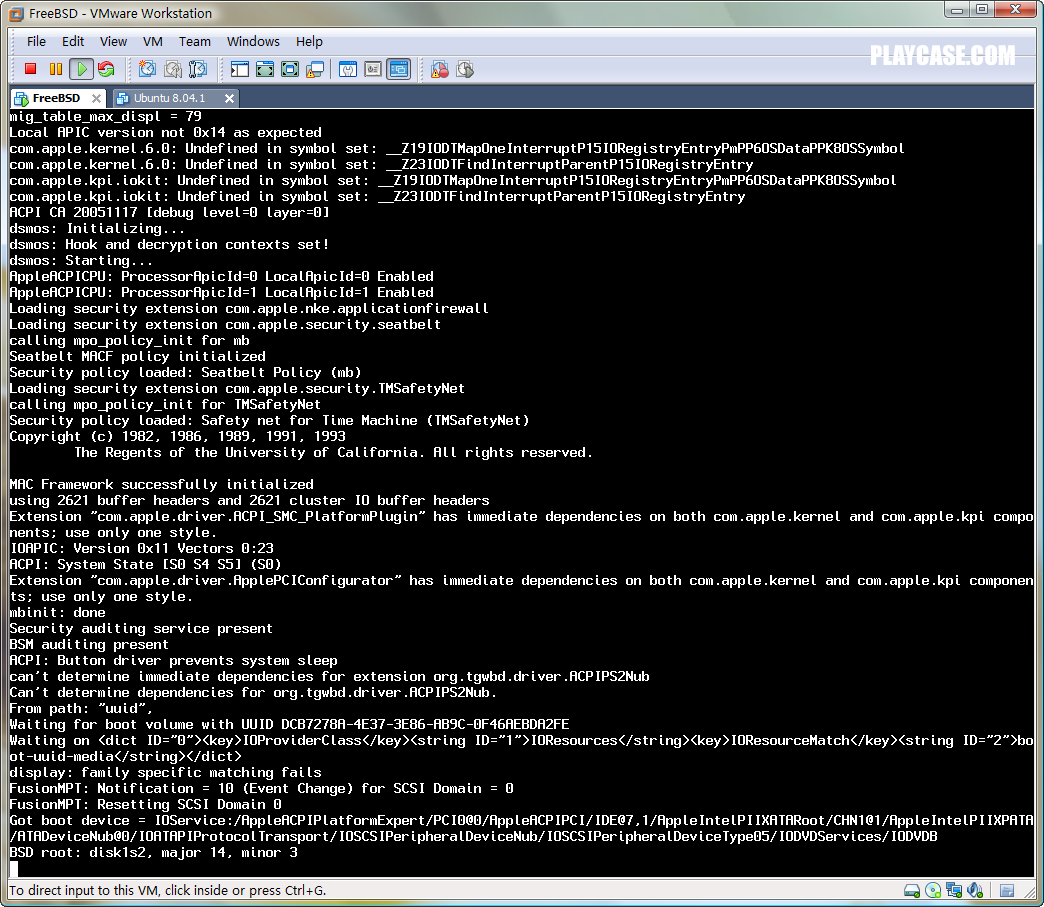Power off the VM with the red stop icon
The width and height of the screenshot is (1044, 907).
30,69
